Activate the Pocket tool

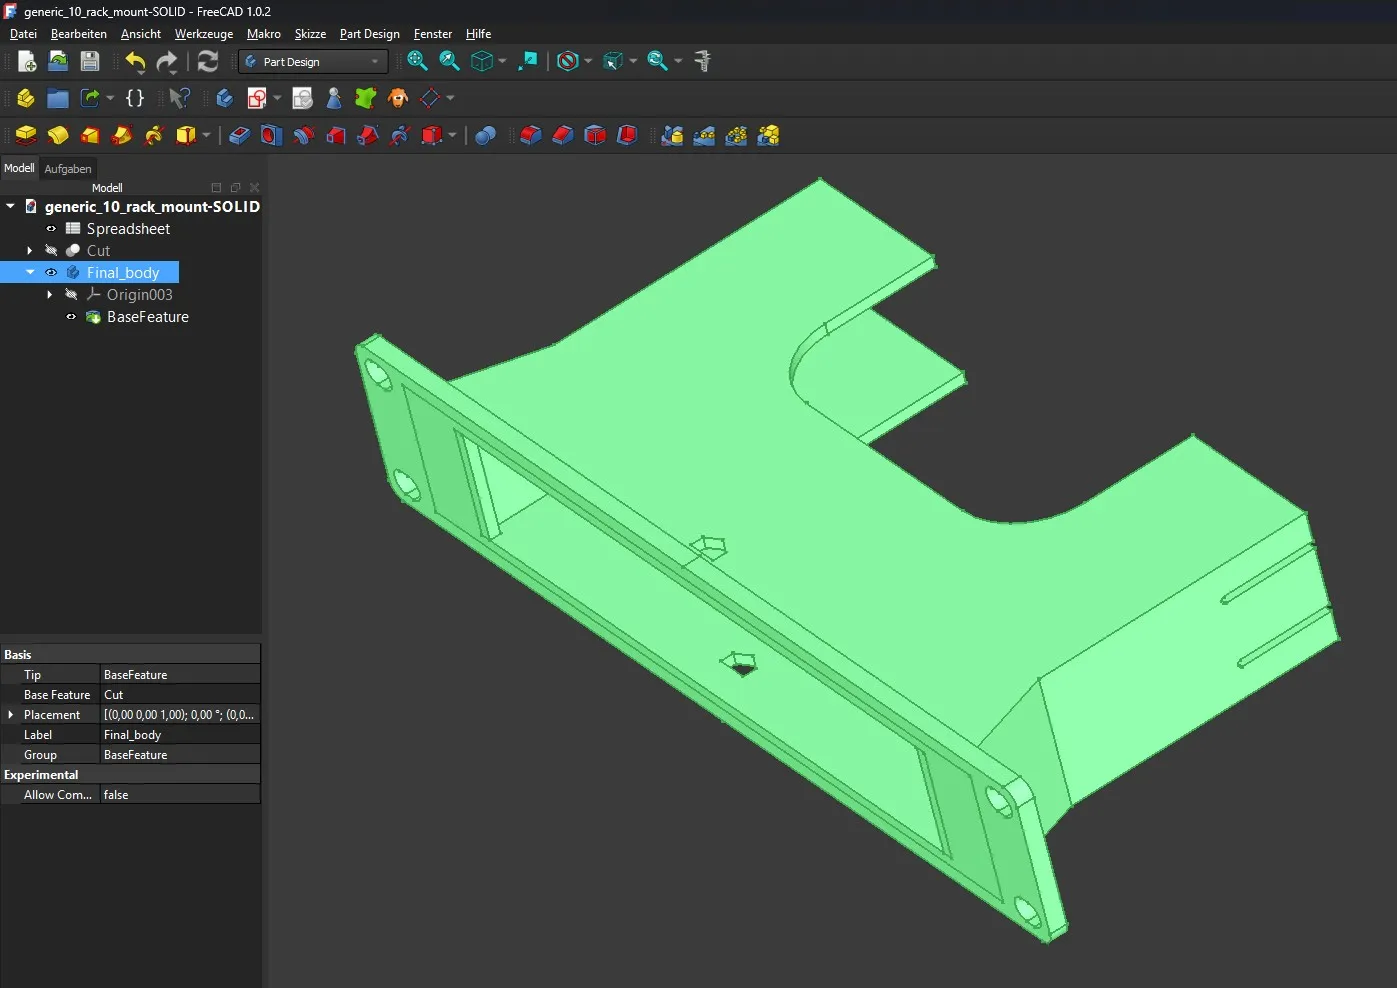pos(239,135)
